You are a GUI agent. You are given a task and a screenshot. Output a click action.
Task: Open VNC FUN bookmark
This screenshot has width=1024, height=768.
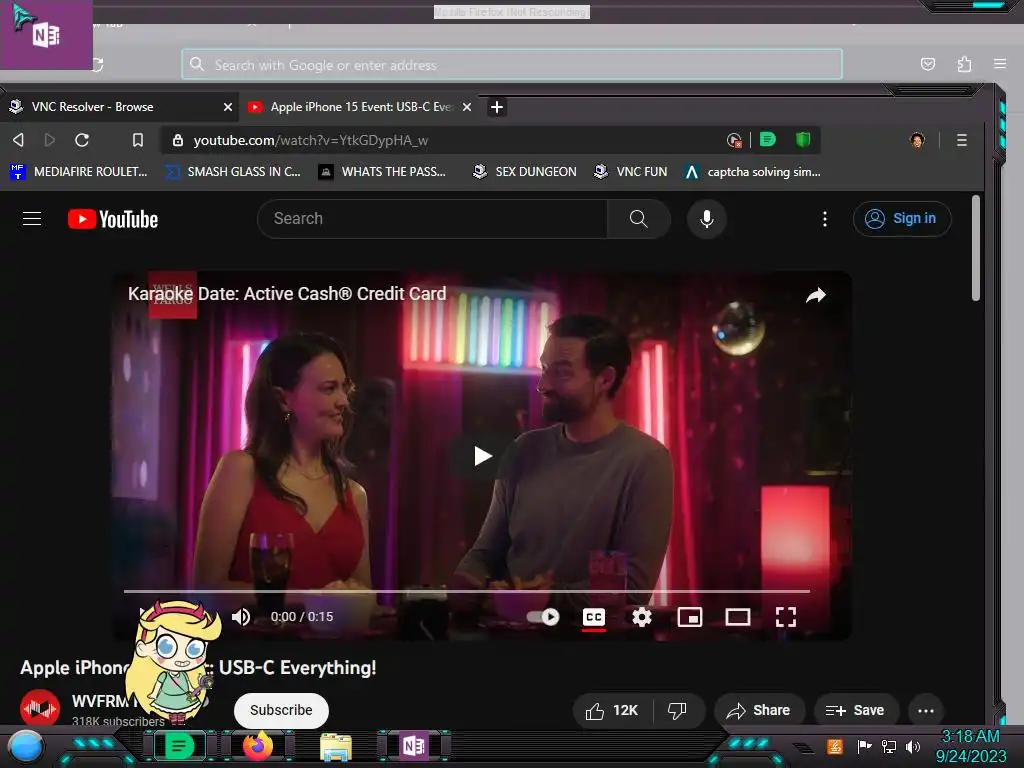(x=630, y=172)
